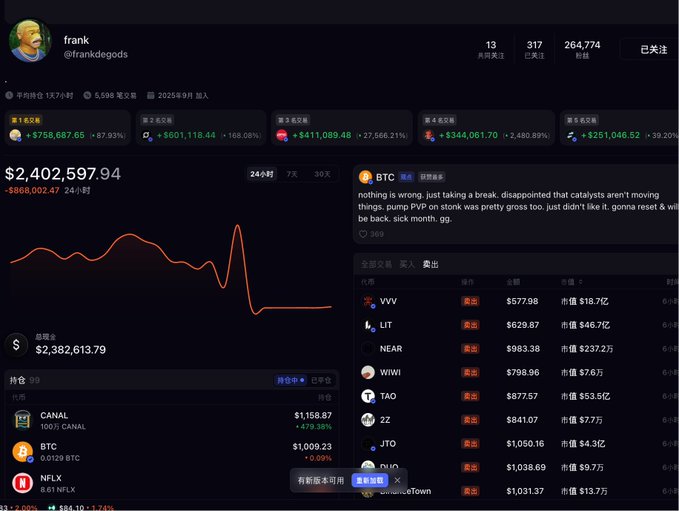Switch to the 买入 buy trades tab
Screen dimensions: 679x511
click(x=407, y=264)
